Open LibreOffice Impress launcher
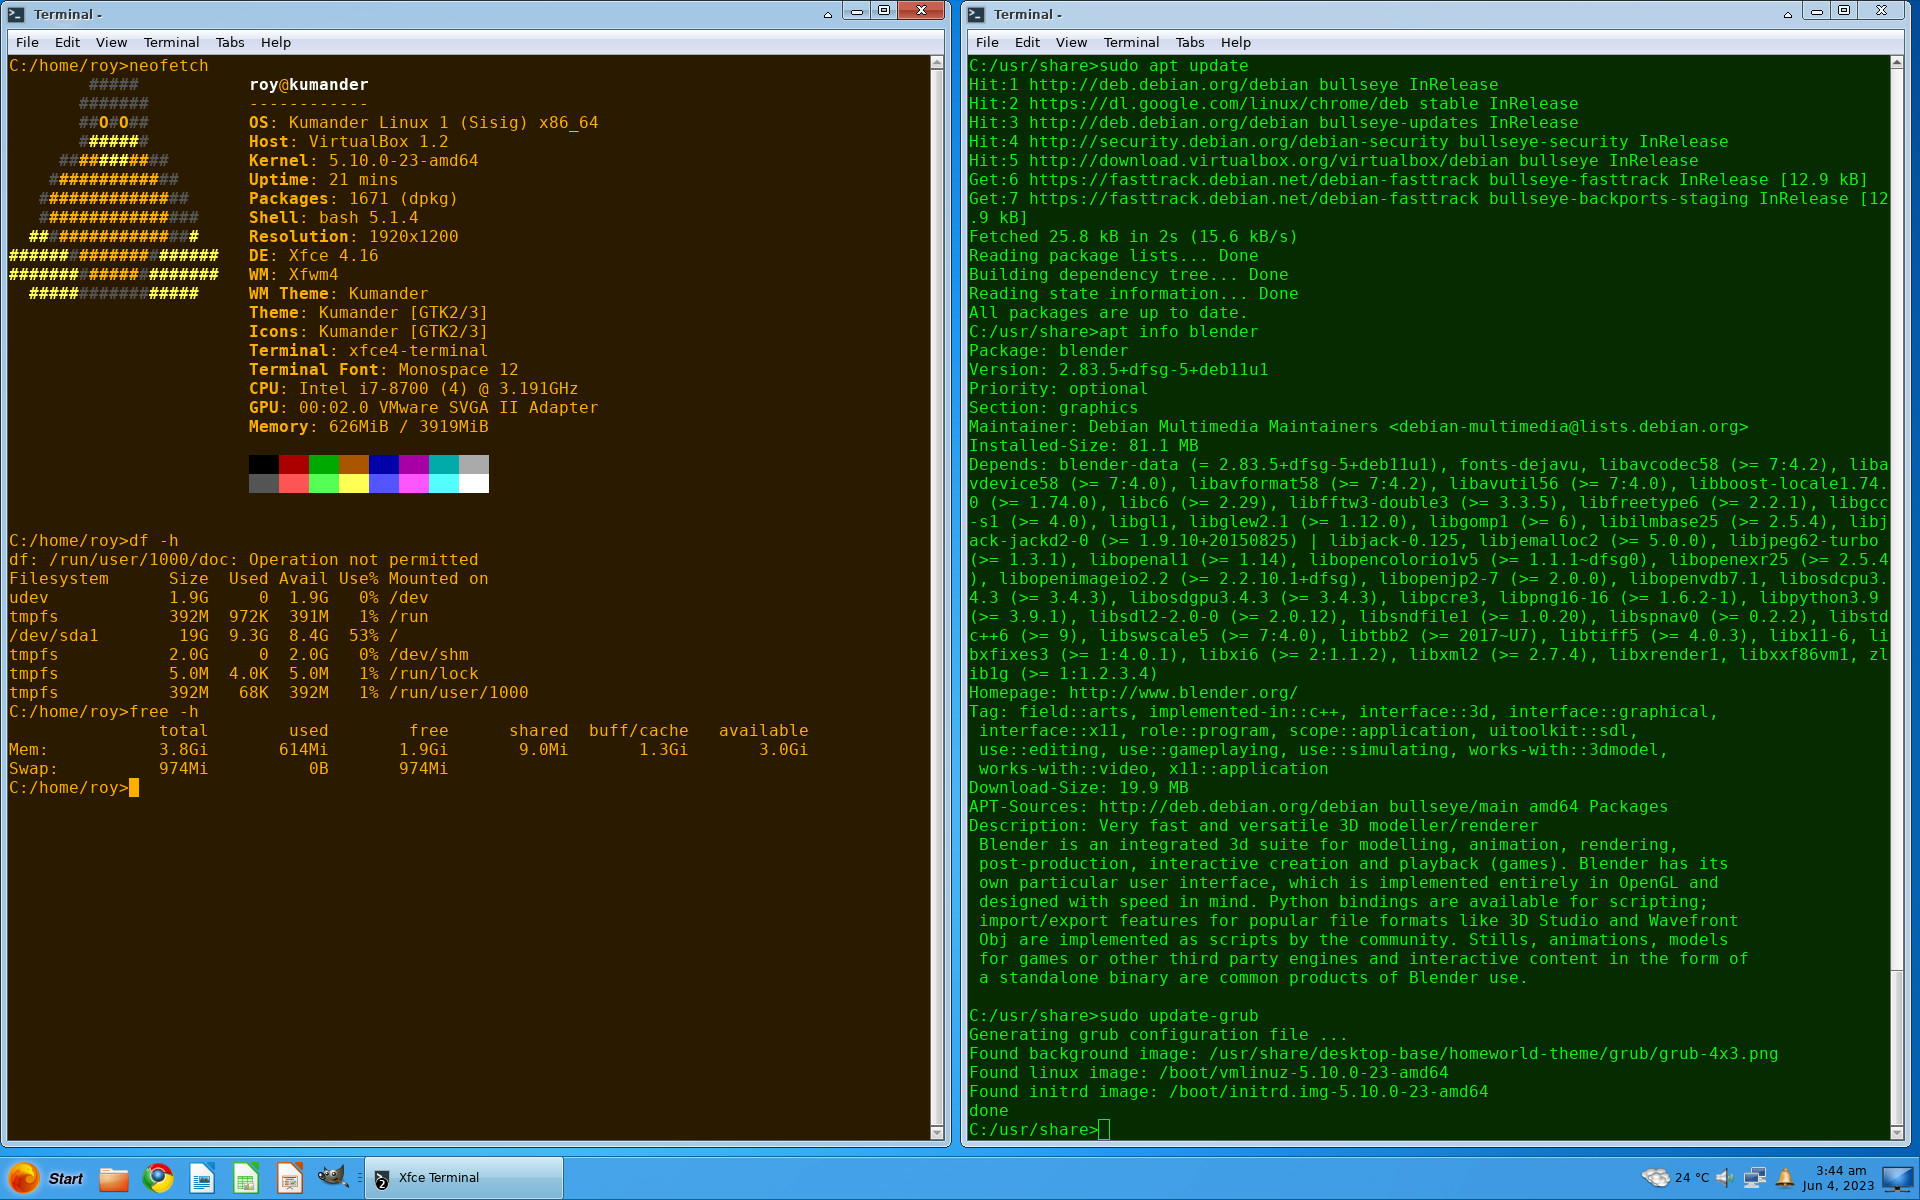 coord(290,1178)
